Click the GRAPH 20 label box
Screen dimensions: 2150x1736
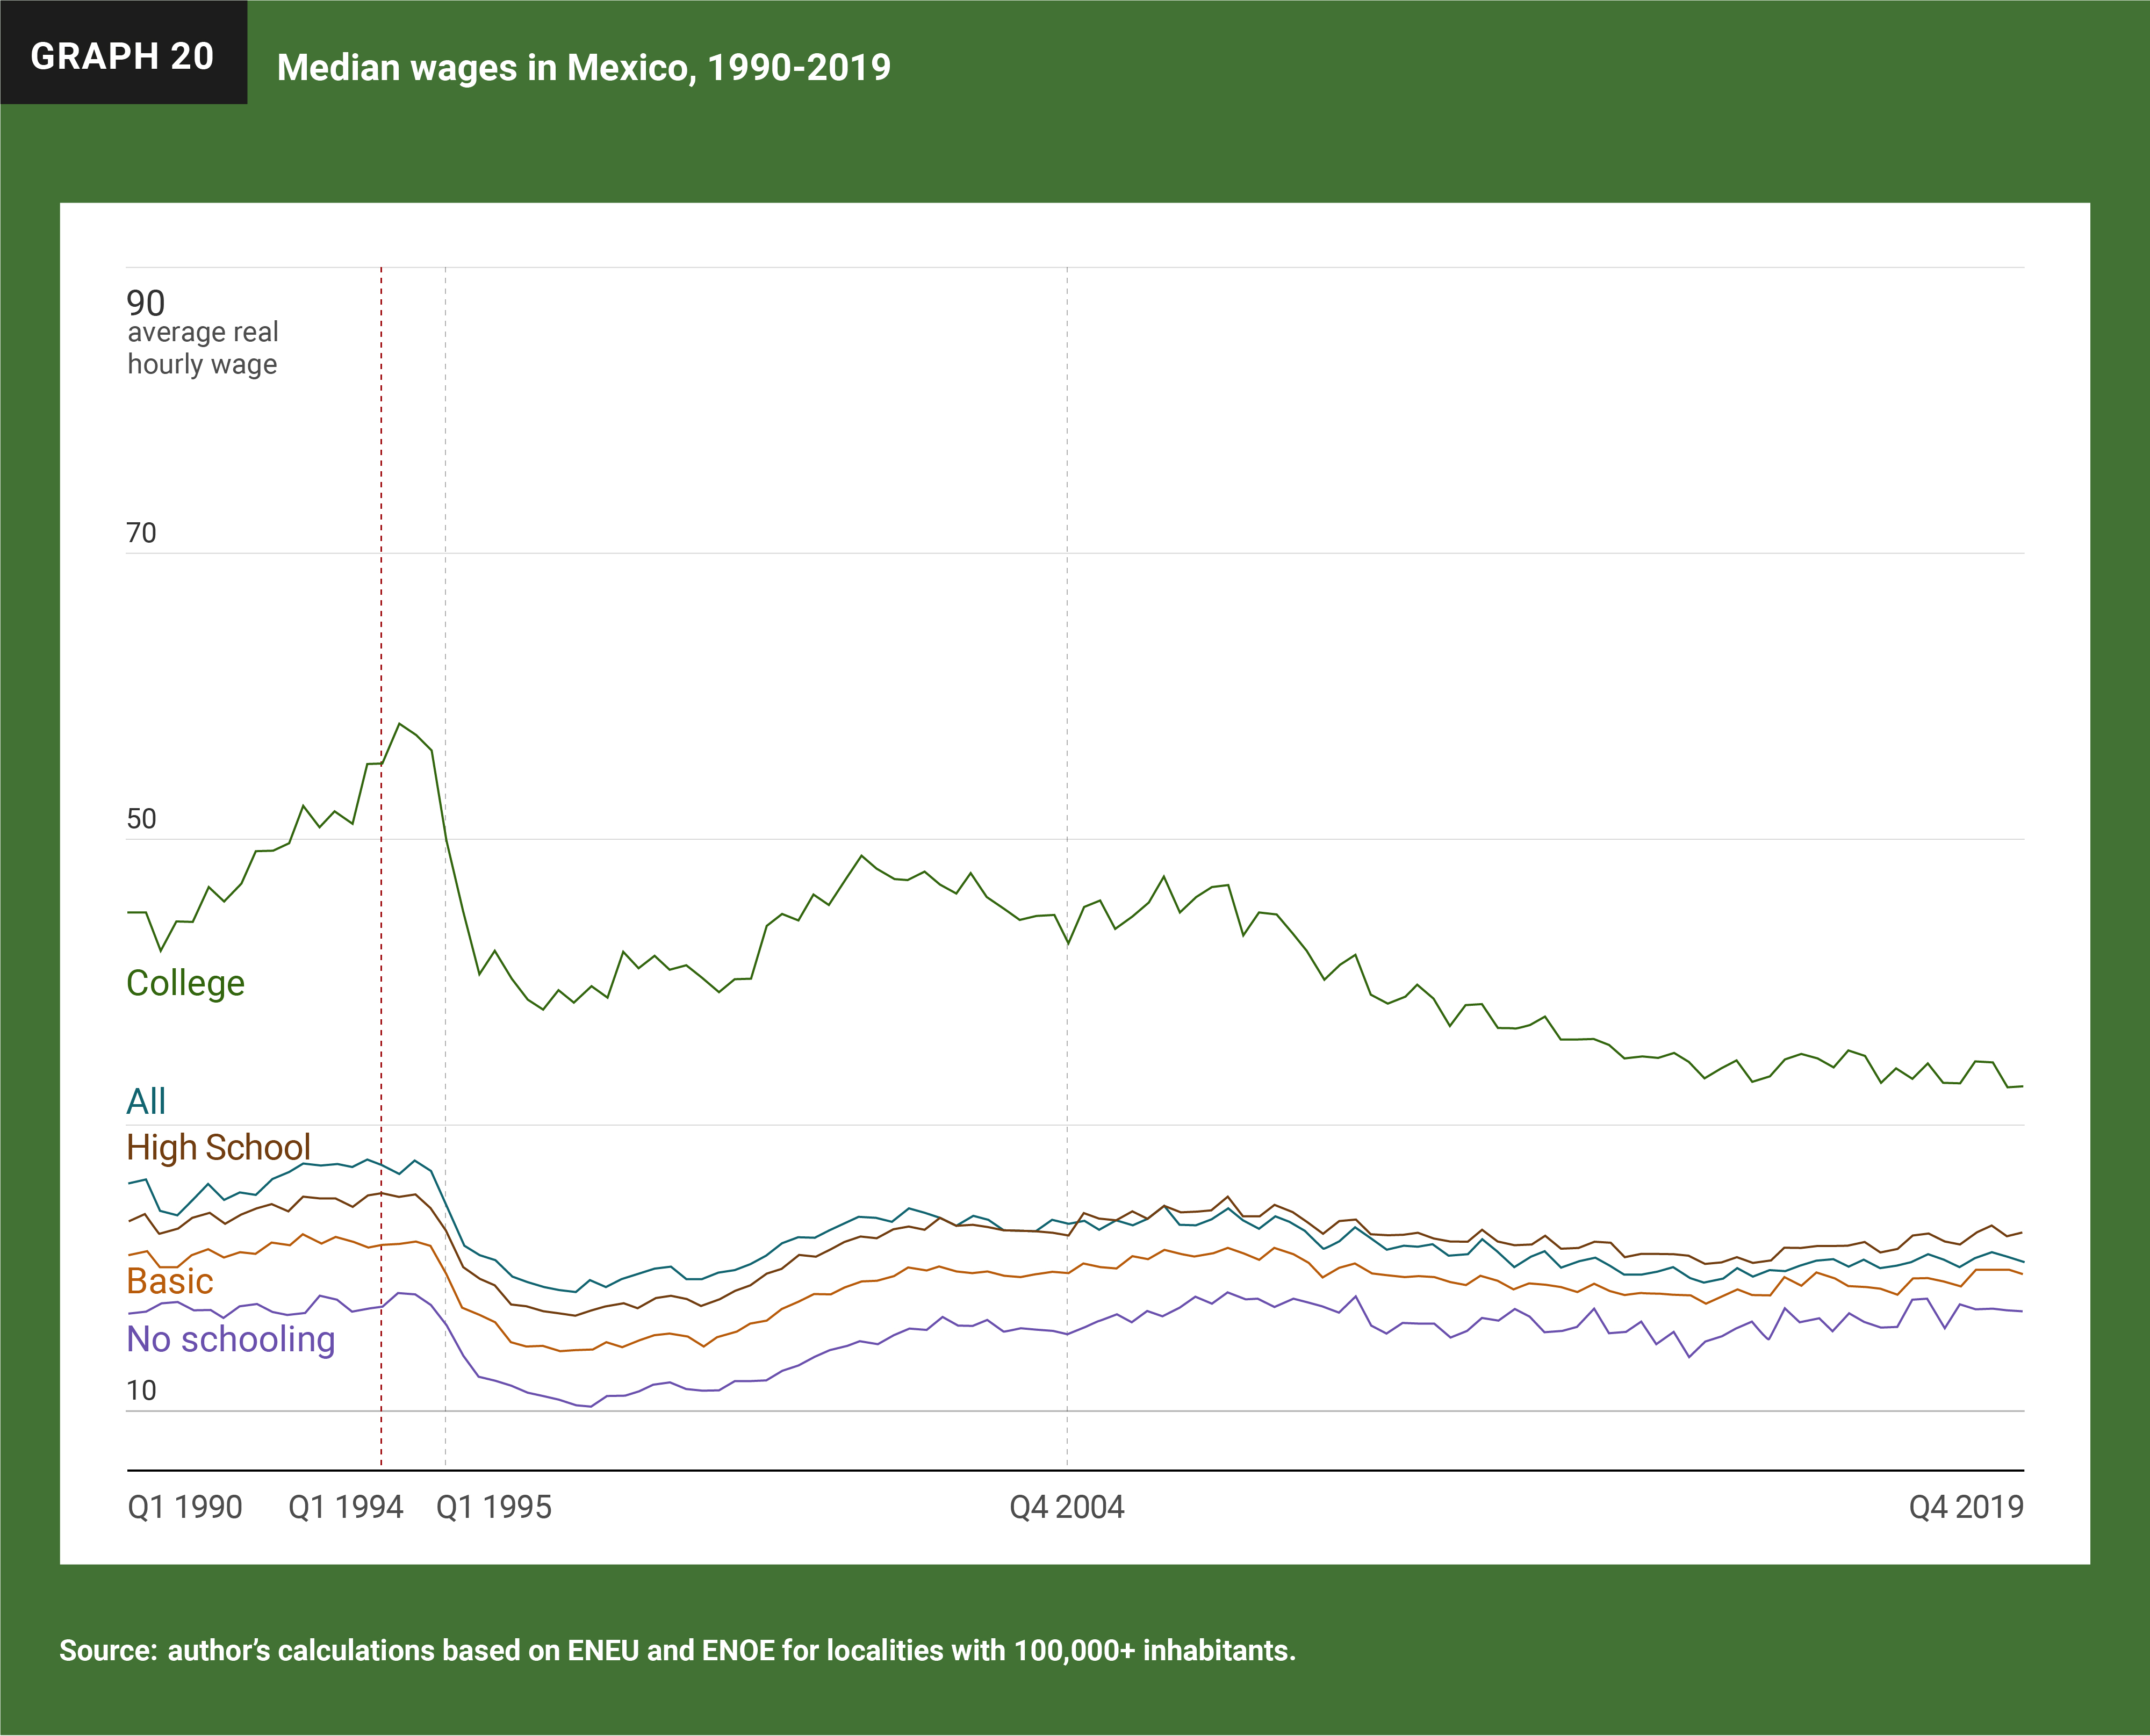pos(123,54)
